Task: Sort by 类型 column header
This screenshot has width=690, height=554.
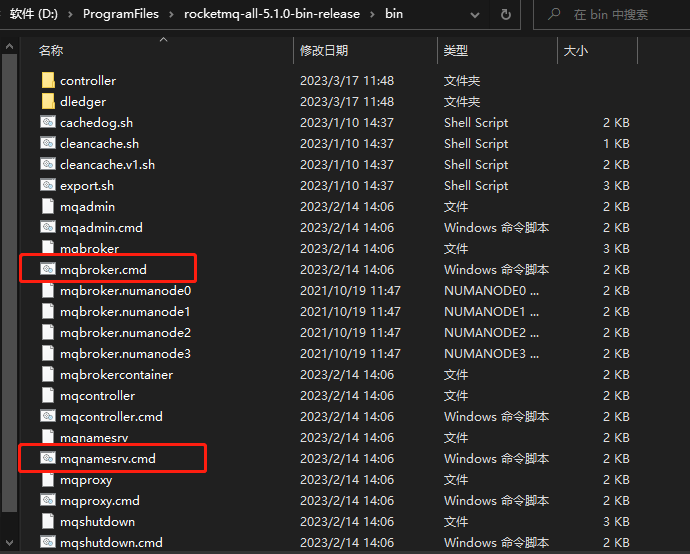Action: pos(455,51)
